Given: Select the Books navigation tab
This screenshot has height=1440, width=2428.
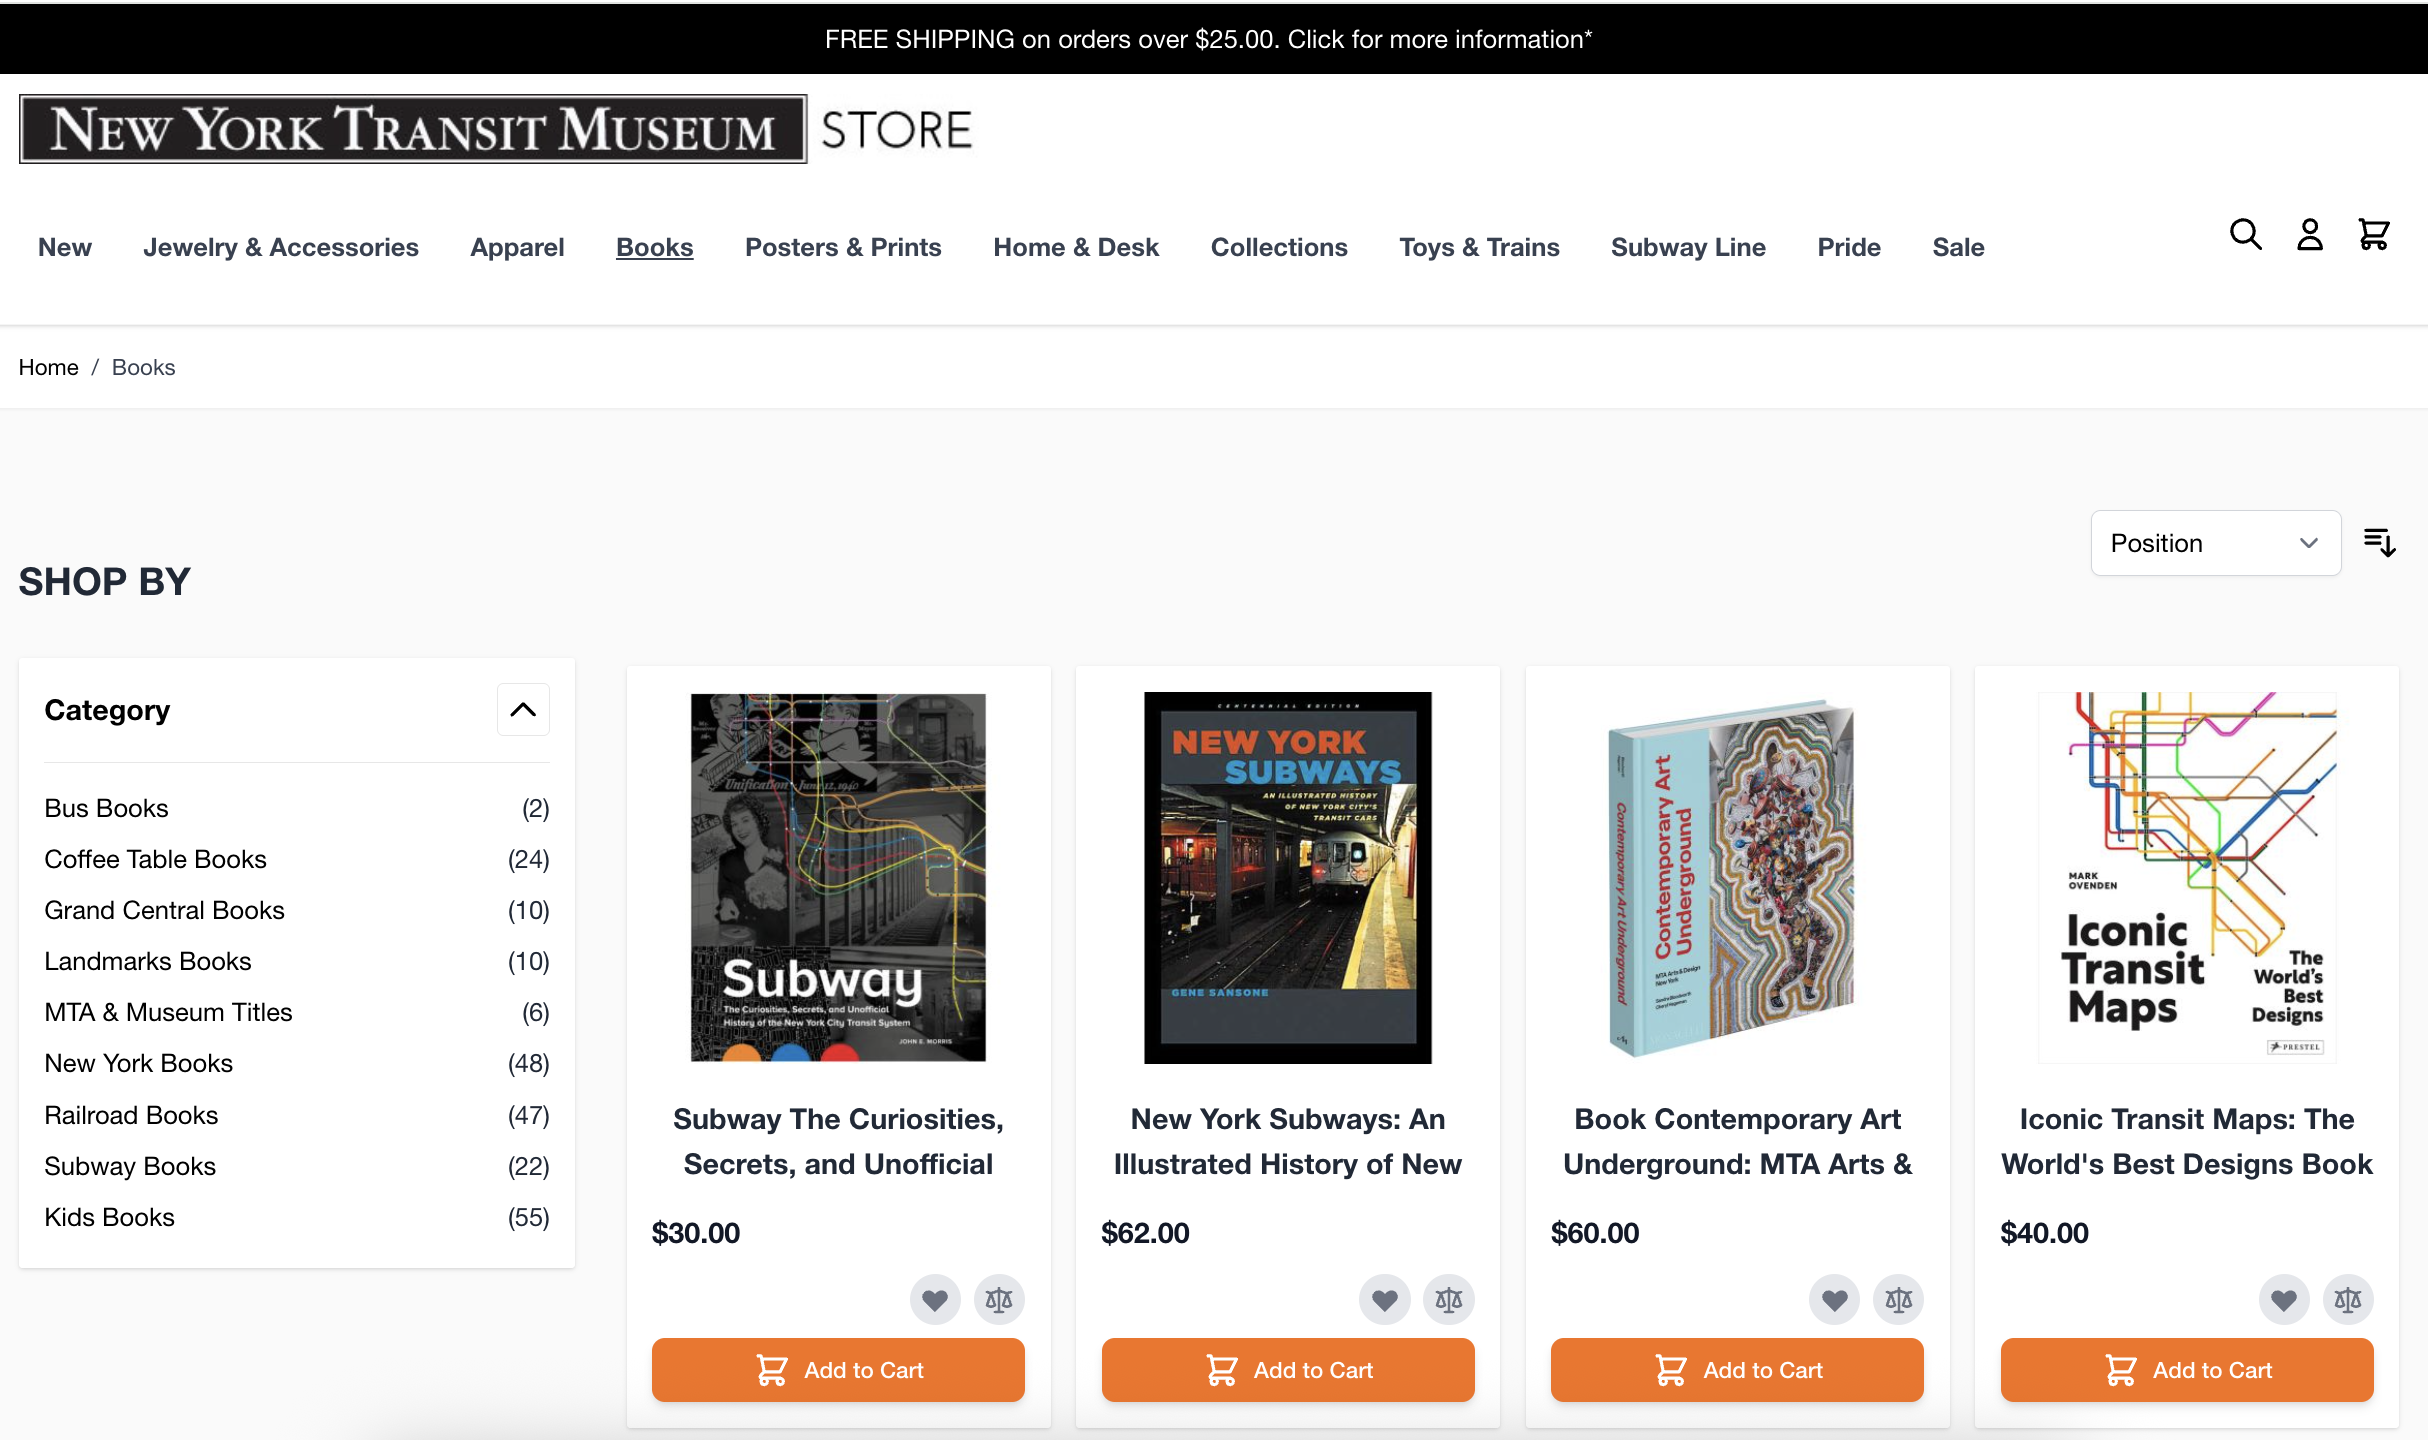Looking at the screenshot, I should [x=655, y=247].
